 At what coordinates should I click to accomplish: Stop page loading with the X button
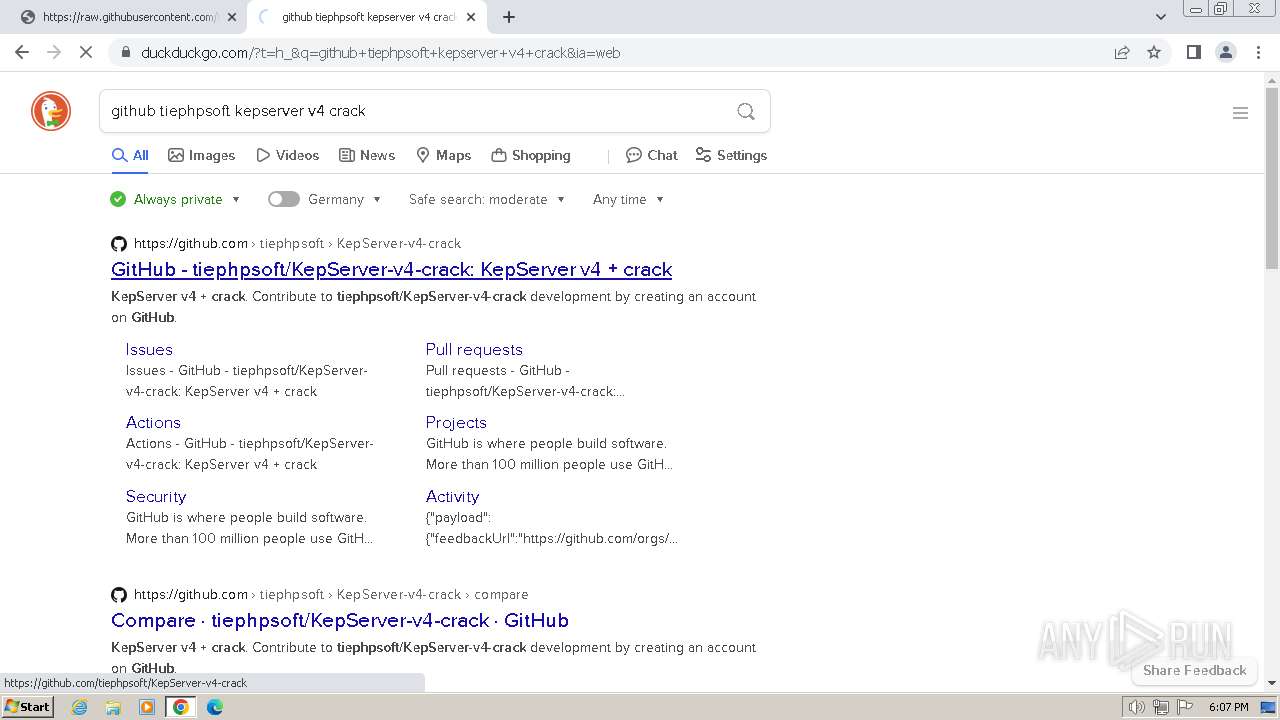tap(86, 52)
